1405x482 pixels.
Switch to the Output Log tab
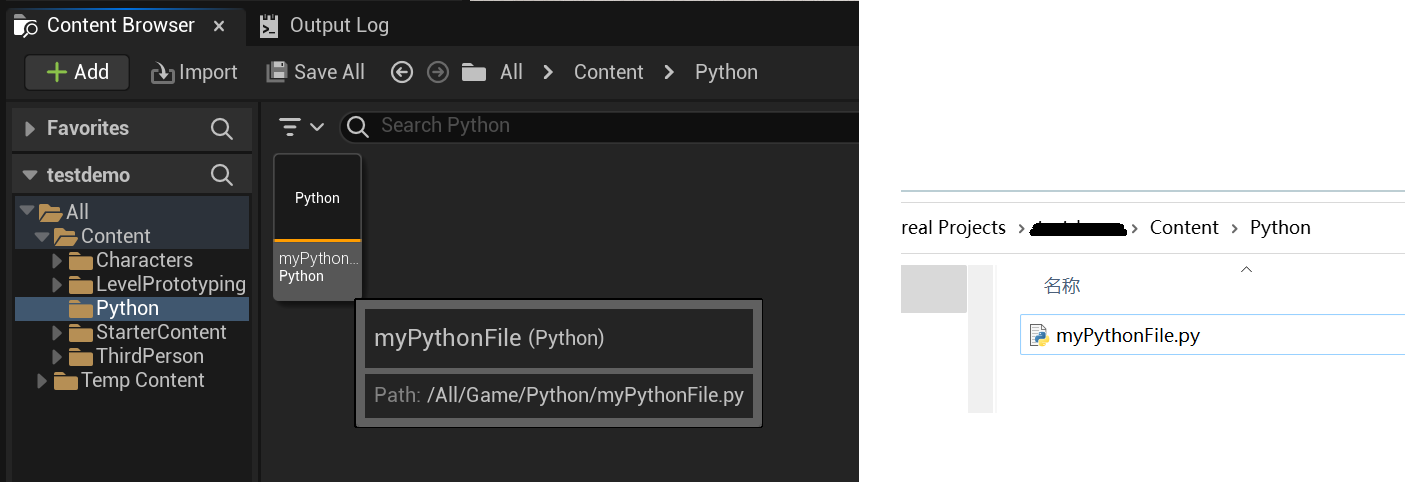tap(338, 26)
